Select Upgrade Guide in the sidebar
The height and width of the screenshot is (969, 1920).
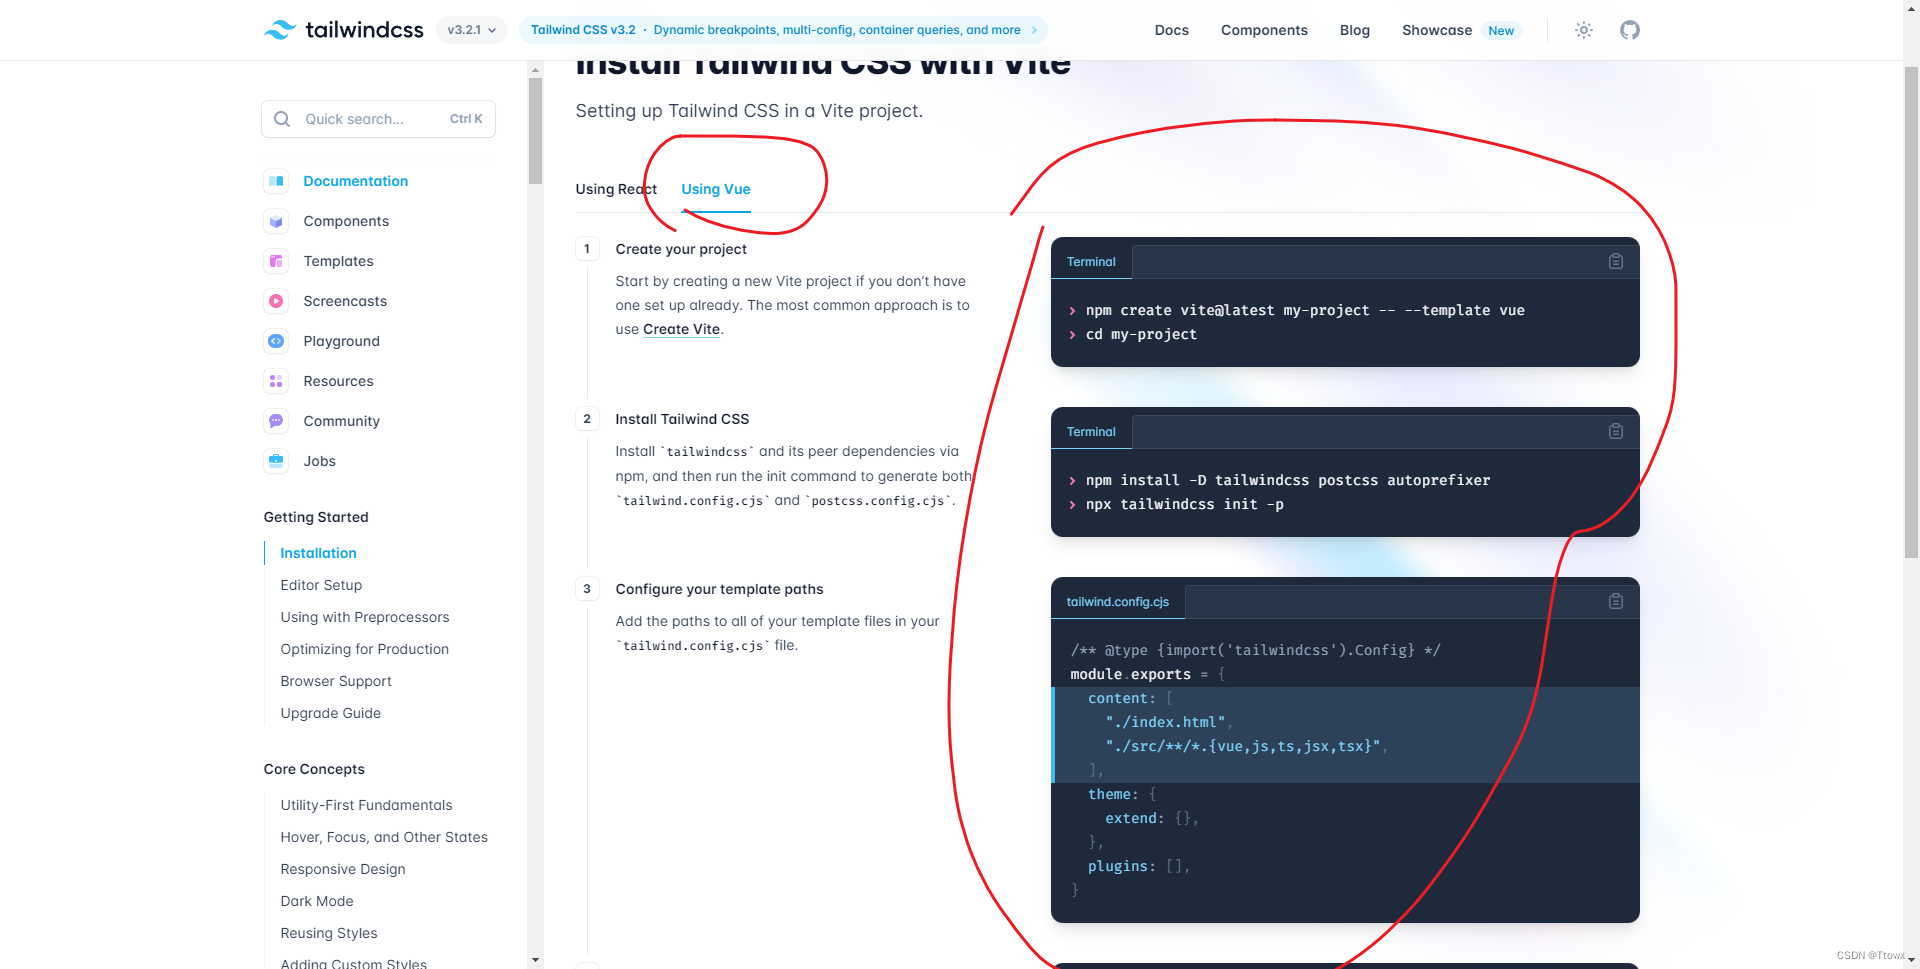click(330, 713)
